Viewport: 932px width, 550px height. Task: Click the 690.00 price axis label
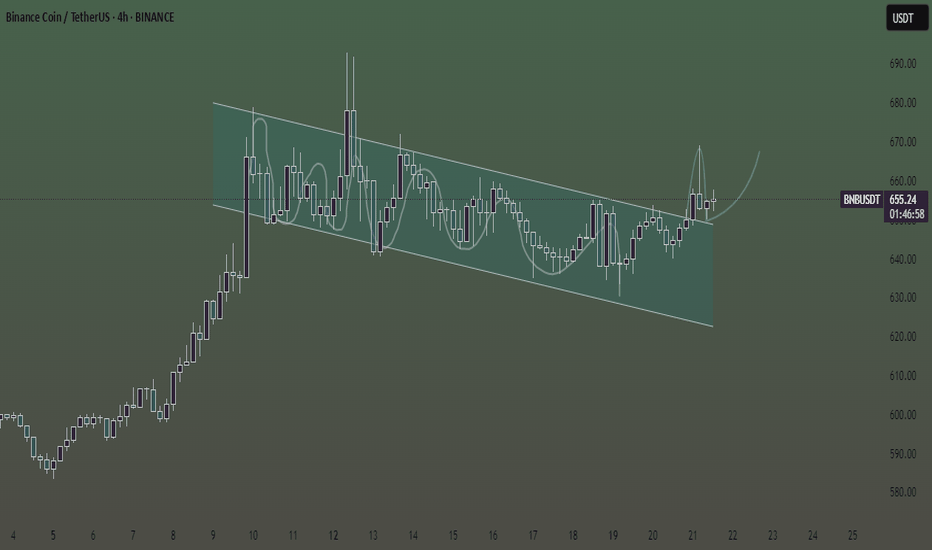(x=902, y=64)
